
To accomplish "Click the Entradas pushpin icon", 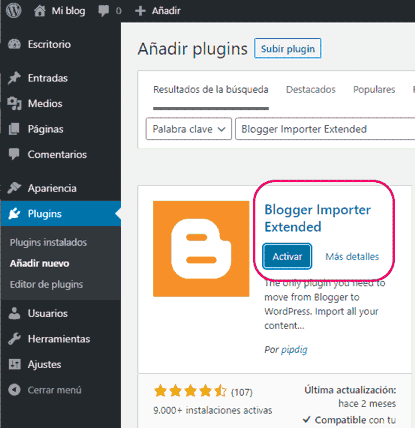I will (x=14, y=78).
